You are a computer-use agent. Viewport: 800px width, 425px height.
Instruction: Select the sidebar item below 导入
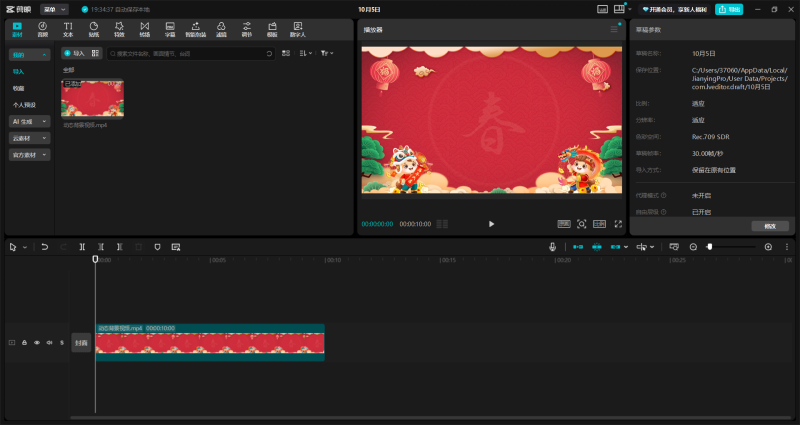click(18, 88)
